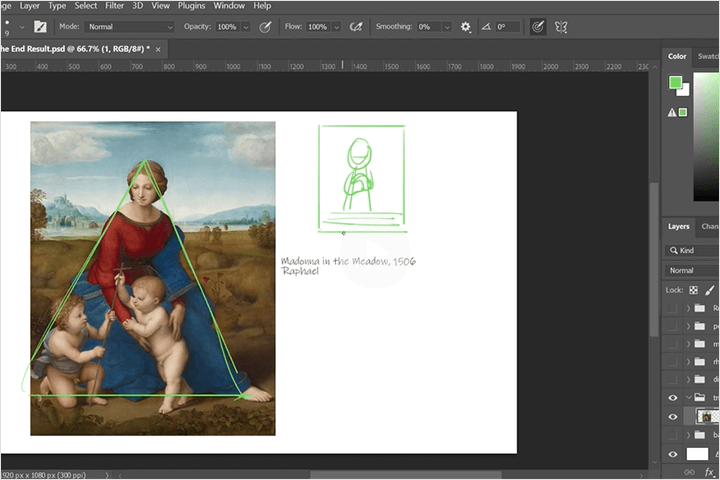The height and width of the screenshot is (480, 720).
Task: Open the painting Mode dropdown
Action: [129, 27]
